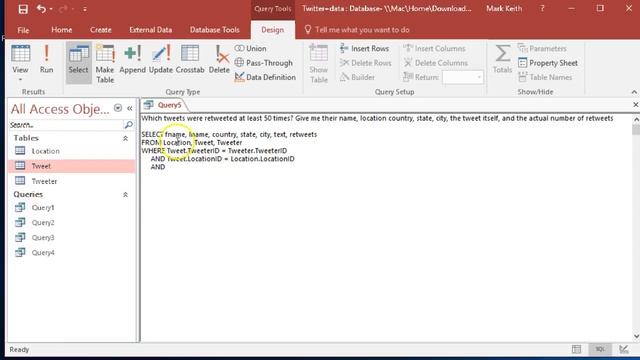Viewport: 640px width, 360px height.
Task: Choose the Make Table query type
Action: 105,63
